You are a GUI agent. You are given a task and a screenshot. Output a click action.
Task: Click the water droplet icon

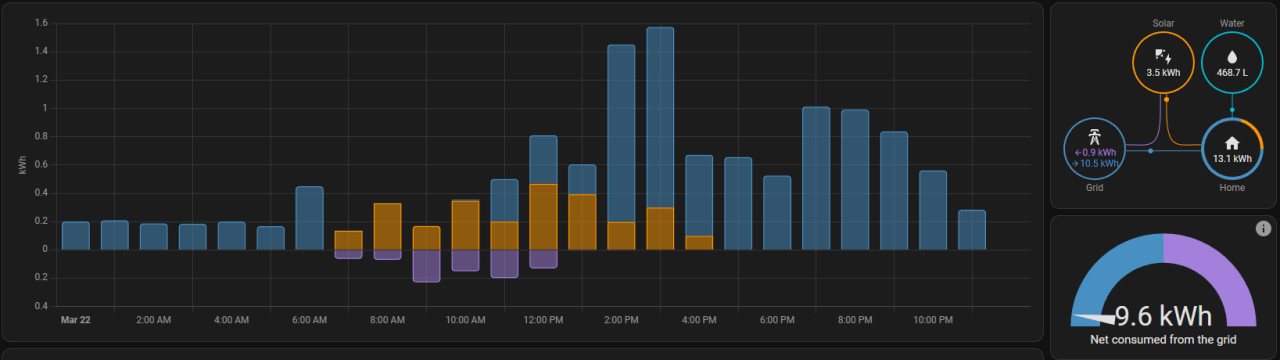pyautogui.click(x=1232, y=57)
